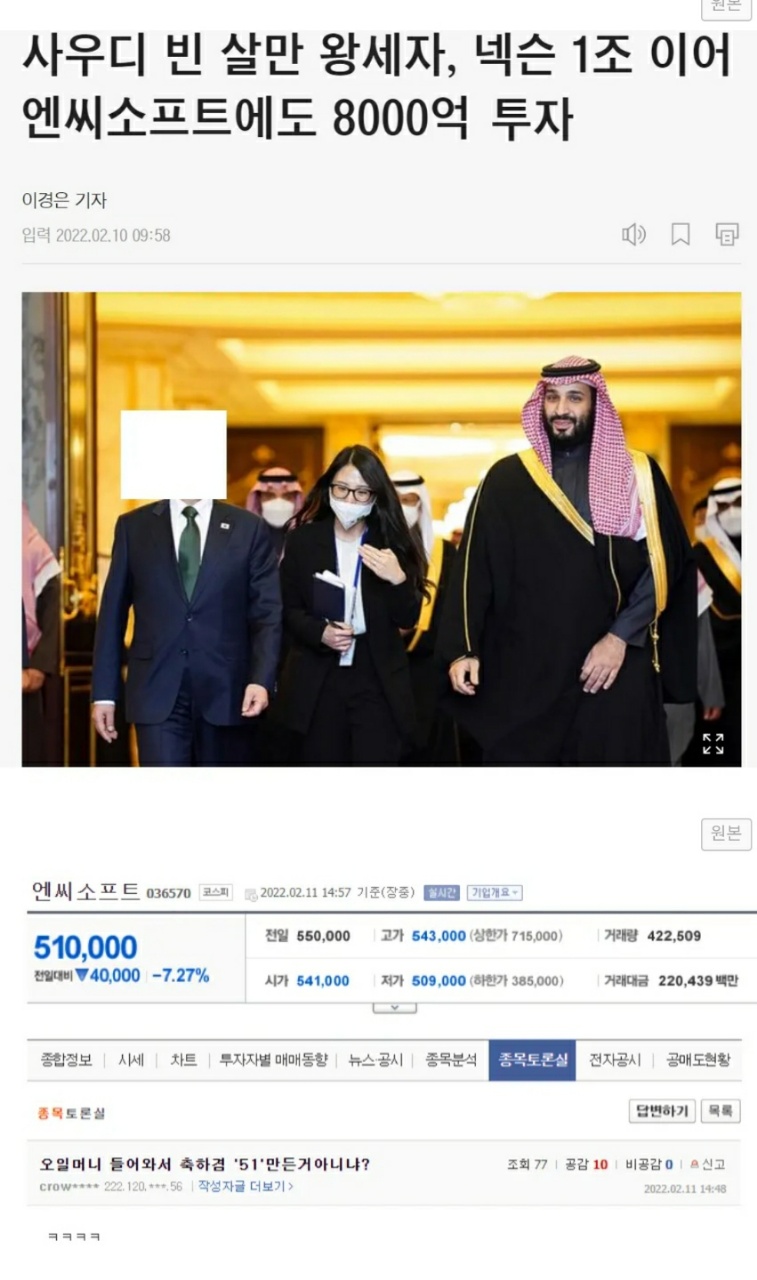The image size is (757, 1280).
Task: Click the 답변하기 button
Action: point(661,1111)
